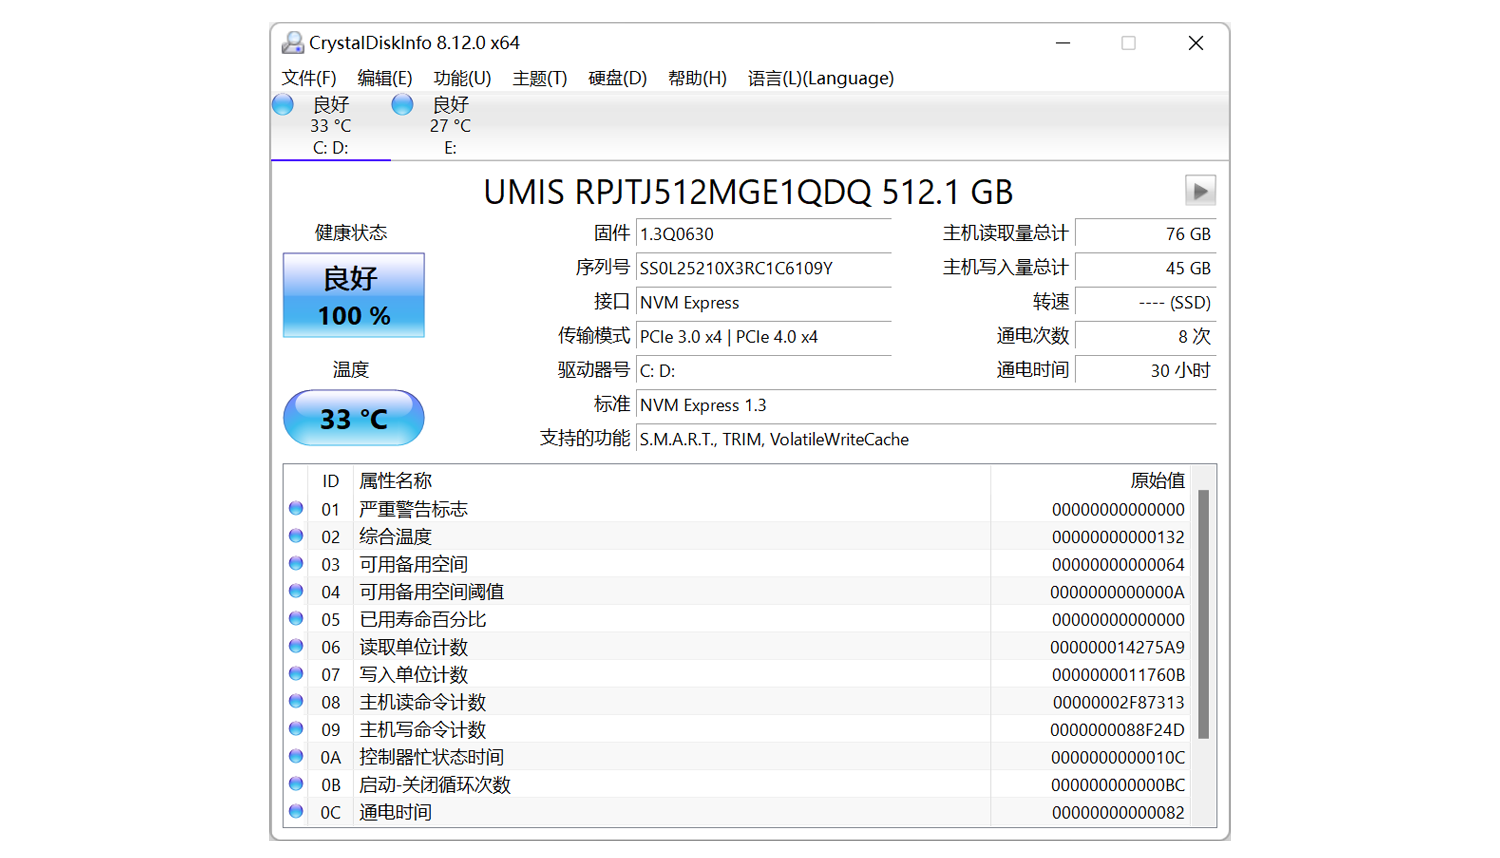Click status orb for 写入单位计数 row
This screenshot has height=858, width=1500.
click(x=296, y=673)
